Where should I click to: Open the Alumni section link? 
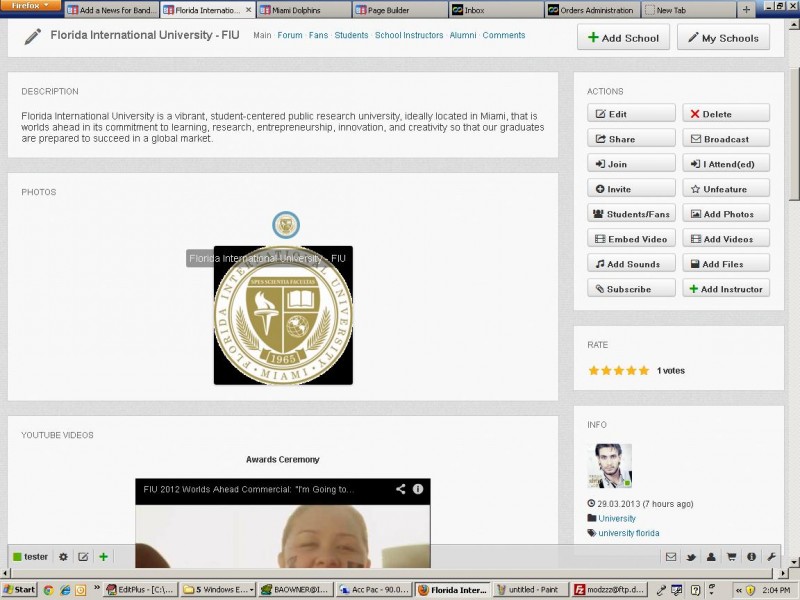(x=463, y=35)
